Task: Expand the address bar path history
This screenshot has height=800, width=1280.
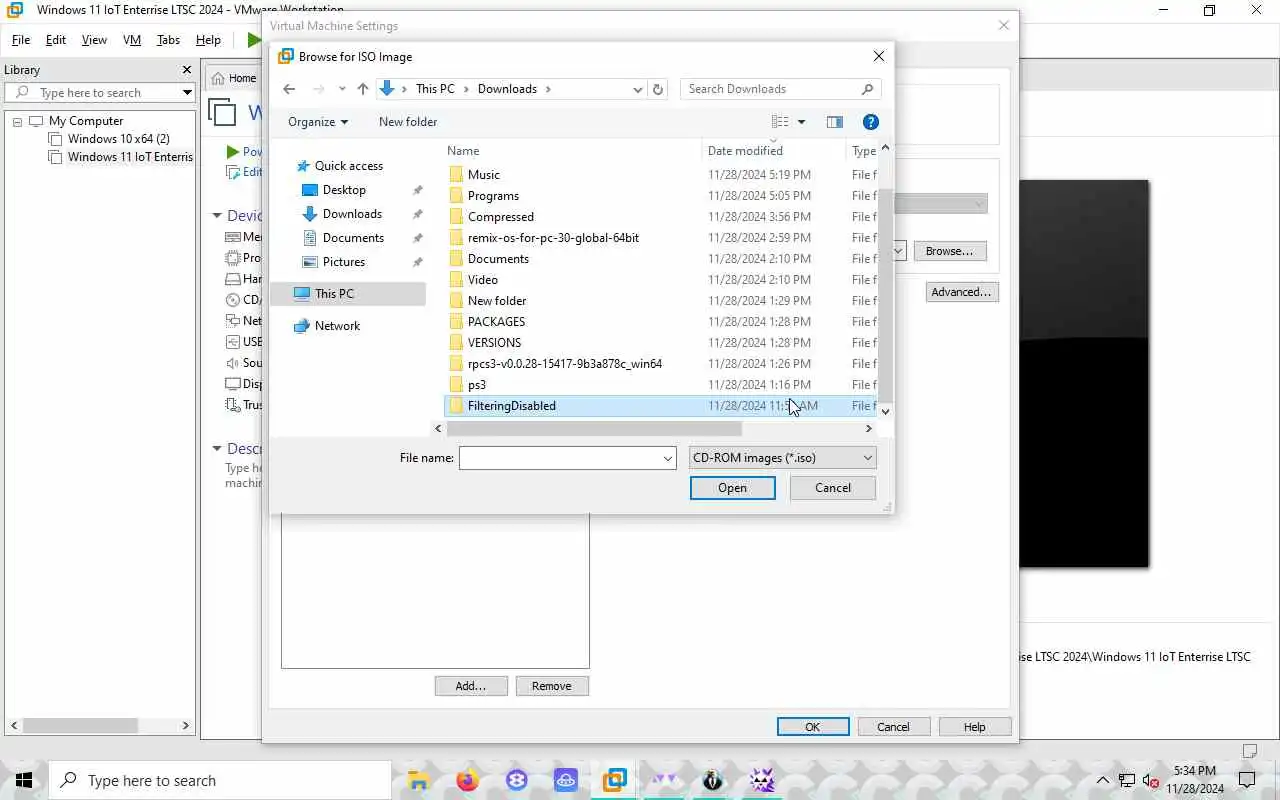Action: (x=638, y=89)
